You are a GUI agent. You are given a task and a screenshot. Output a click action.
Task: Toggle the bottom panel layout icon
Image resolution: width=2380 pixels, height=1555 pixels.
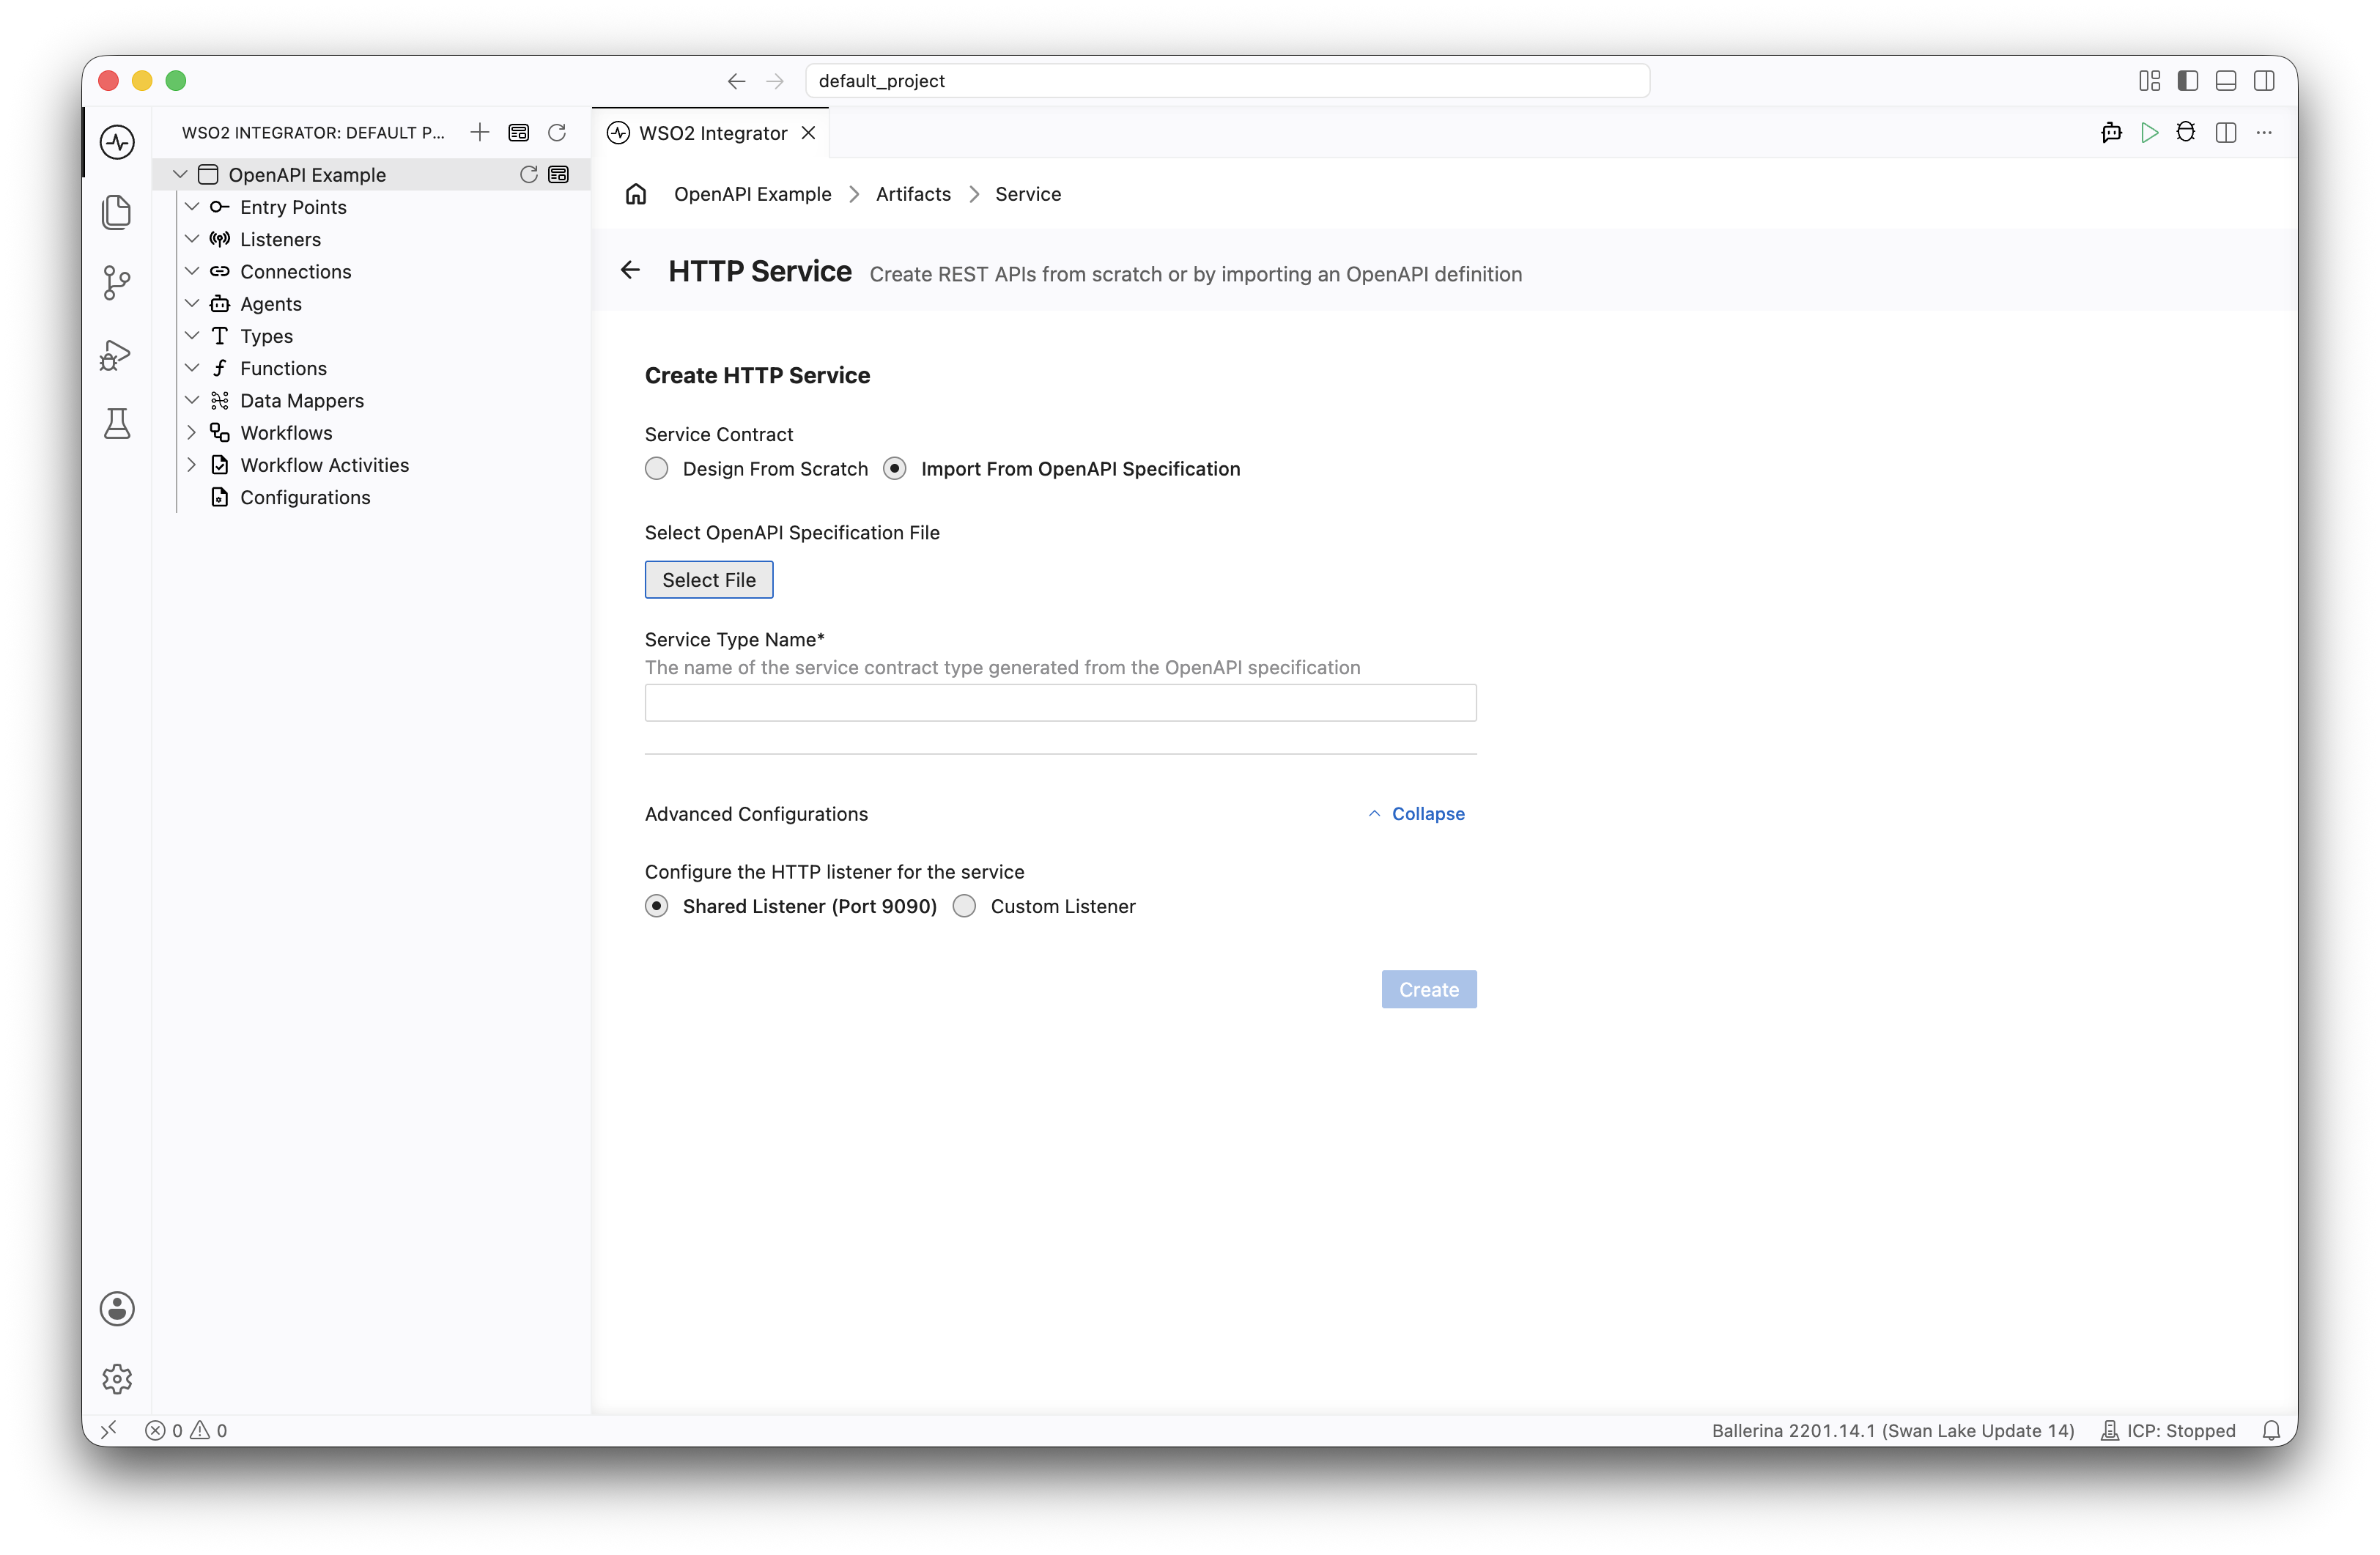[2225, 81]
